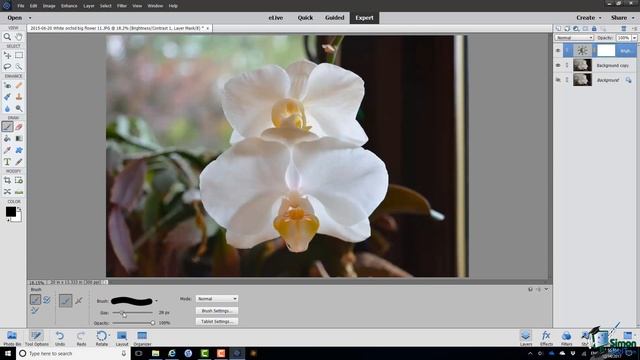
Task: Select the Color Picker eyedropper tool
Action: click(7, 150)
